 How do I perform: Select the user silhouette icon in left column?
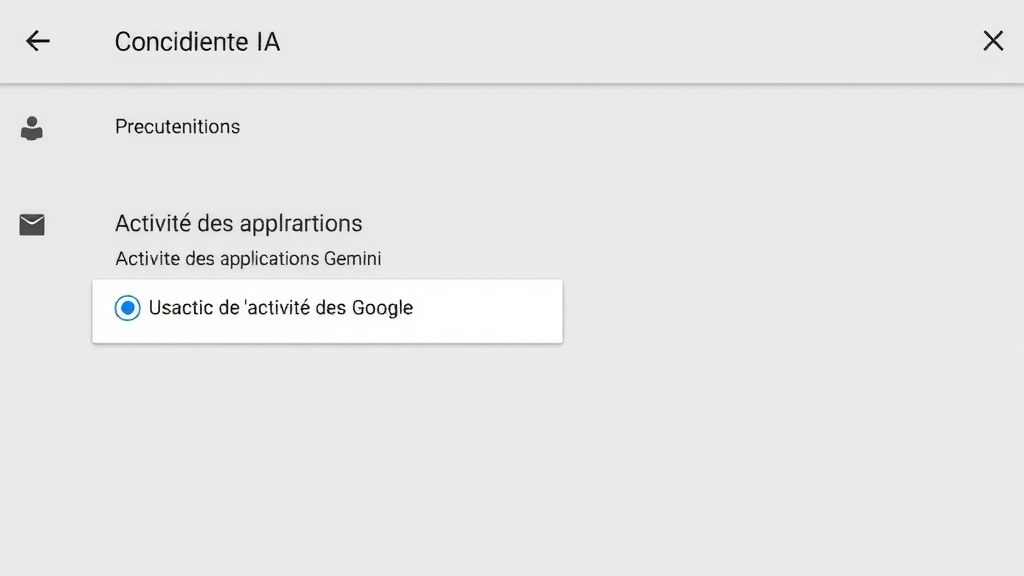32,128
